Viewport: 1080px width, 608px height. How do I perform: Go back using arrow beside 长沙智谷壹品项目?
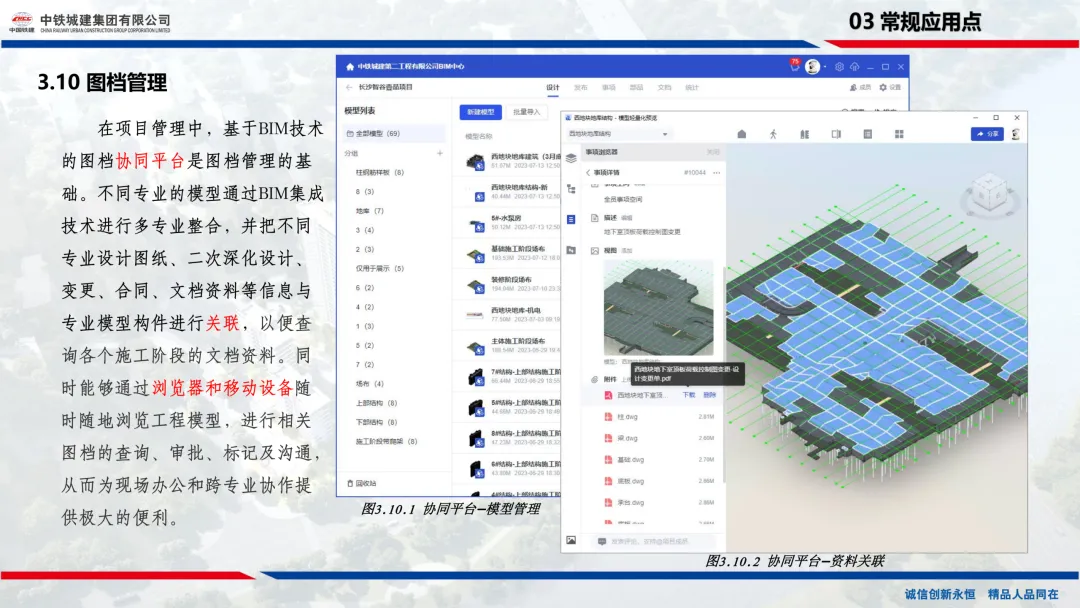click(349, 87)
